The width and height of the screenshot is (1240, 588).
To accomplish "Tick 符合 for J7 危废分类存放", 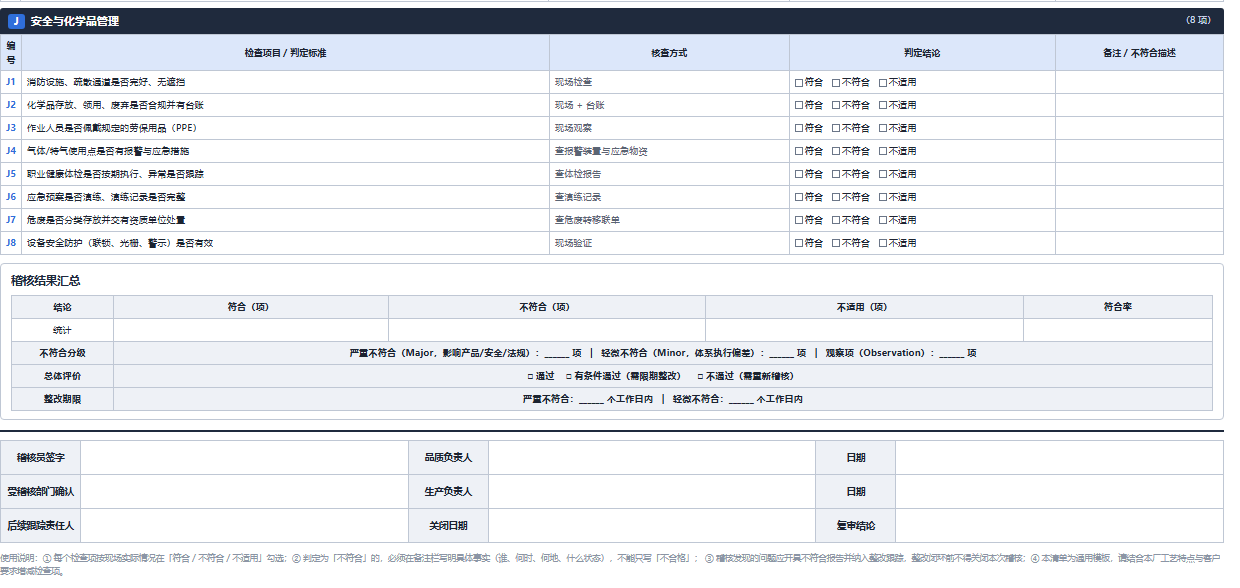I will point(799,220).
